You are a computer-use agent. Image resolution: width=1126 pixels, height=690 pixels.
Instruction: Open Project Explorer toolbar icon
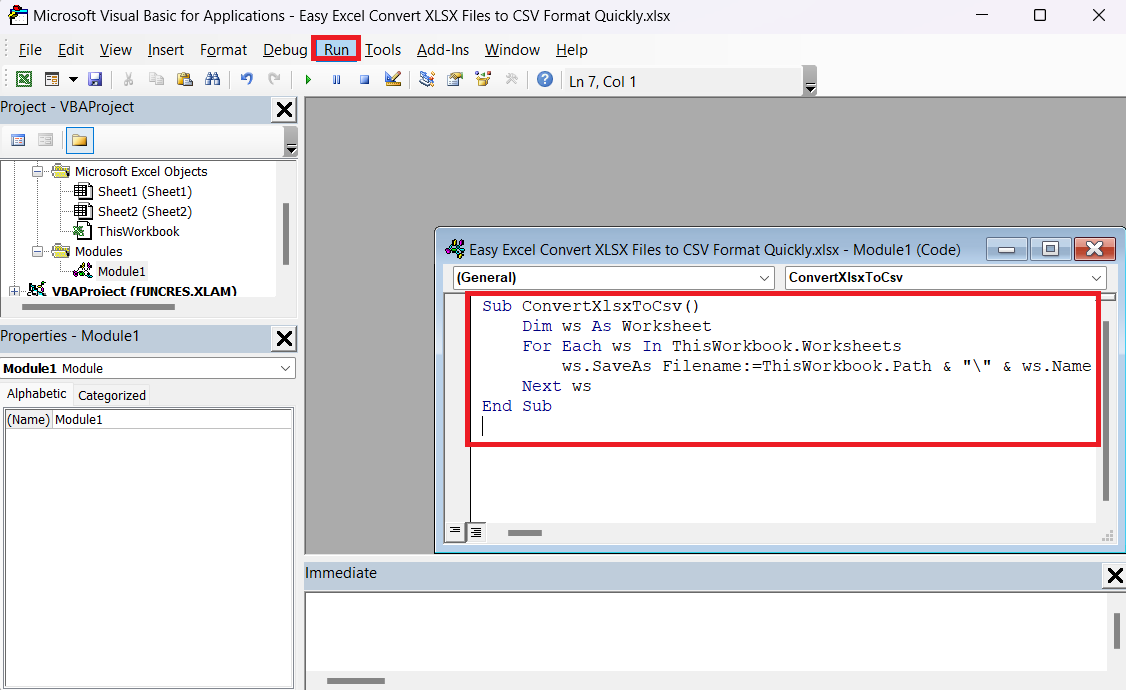point(427,80)
